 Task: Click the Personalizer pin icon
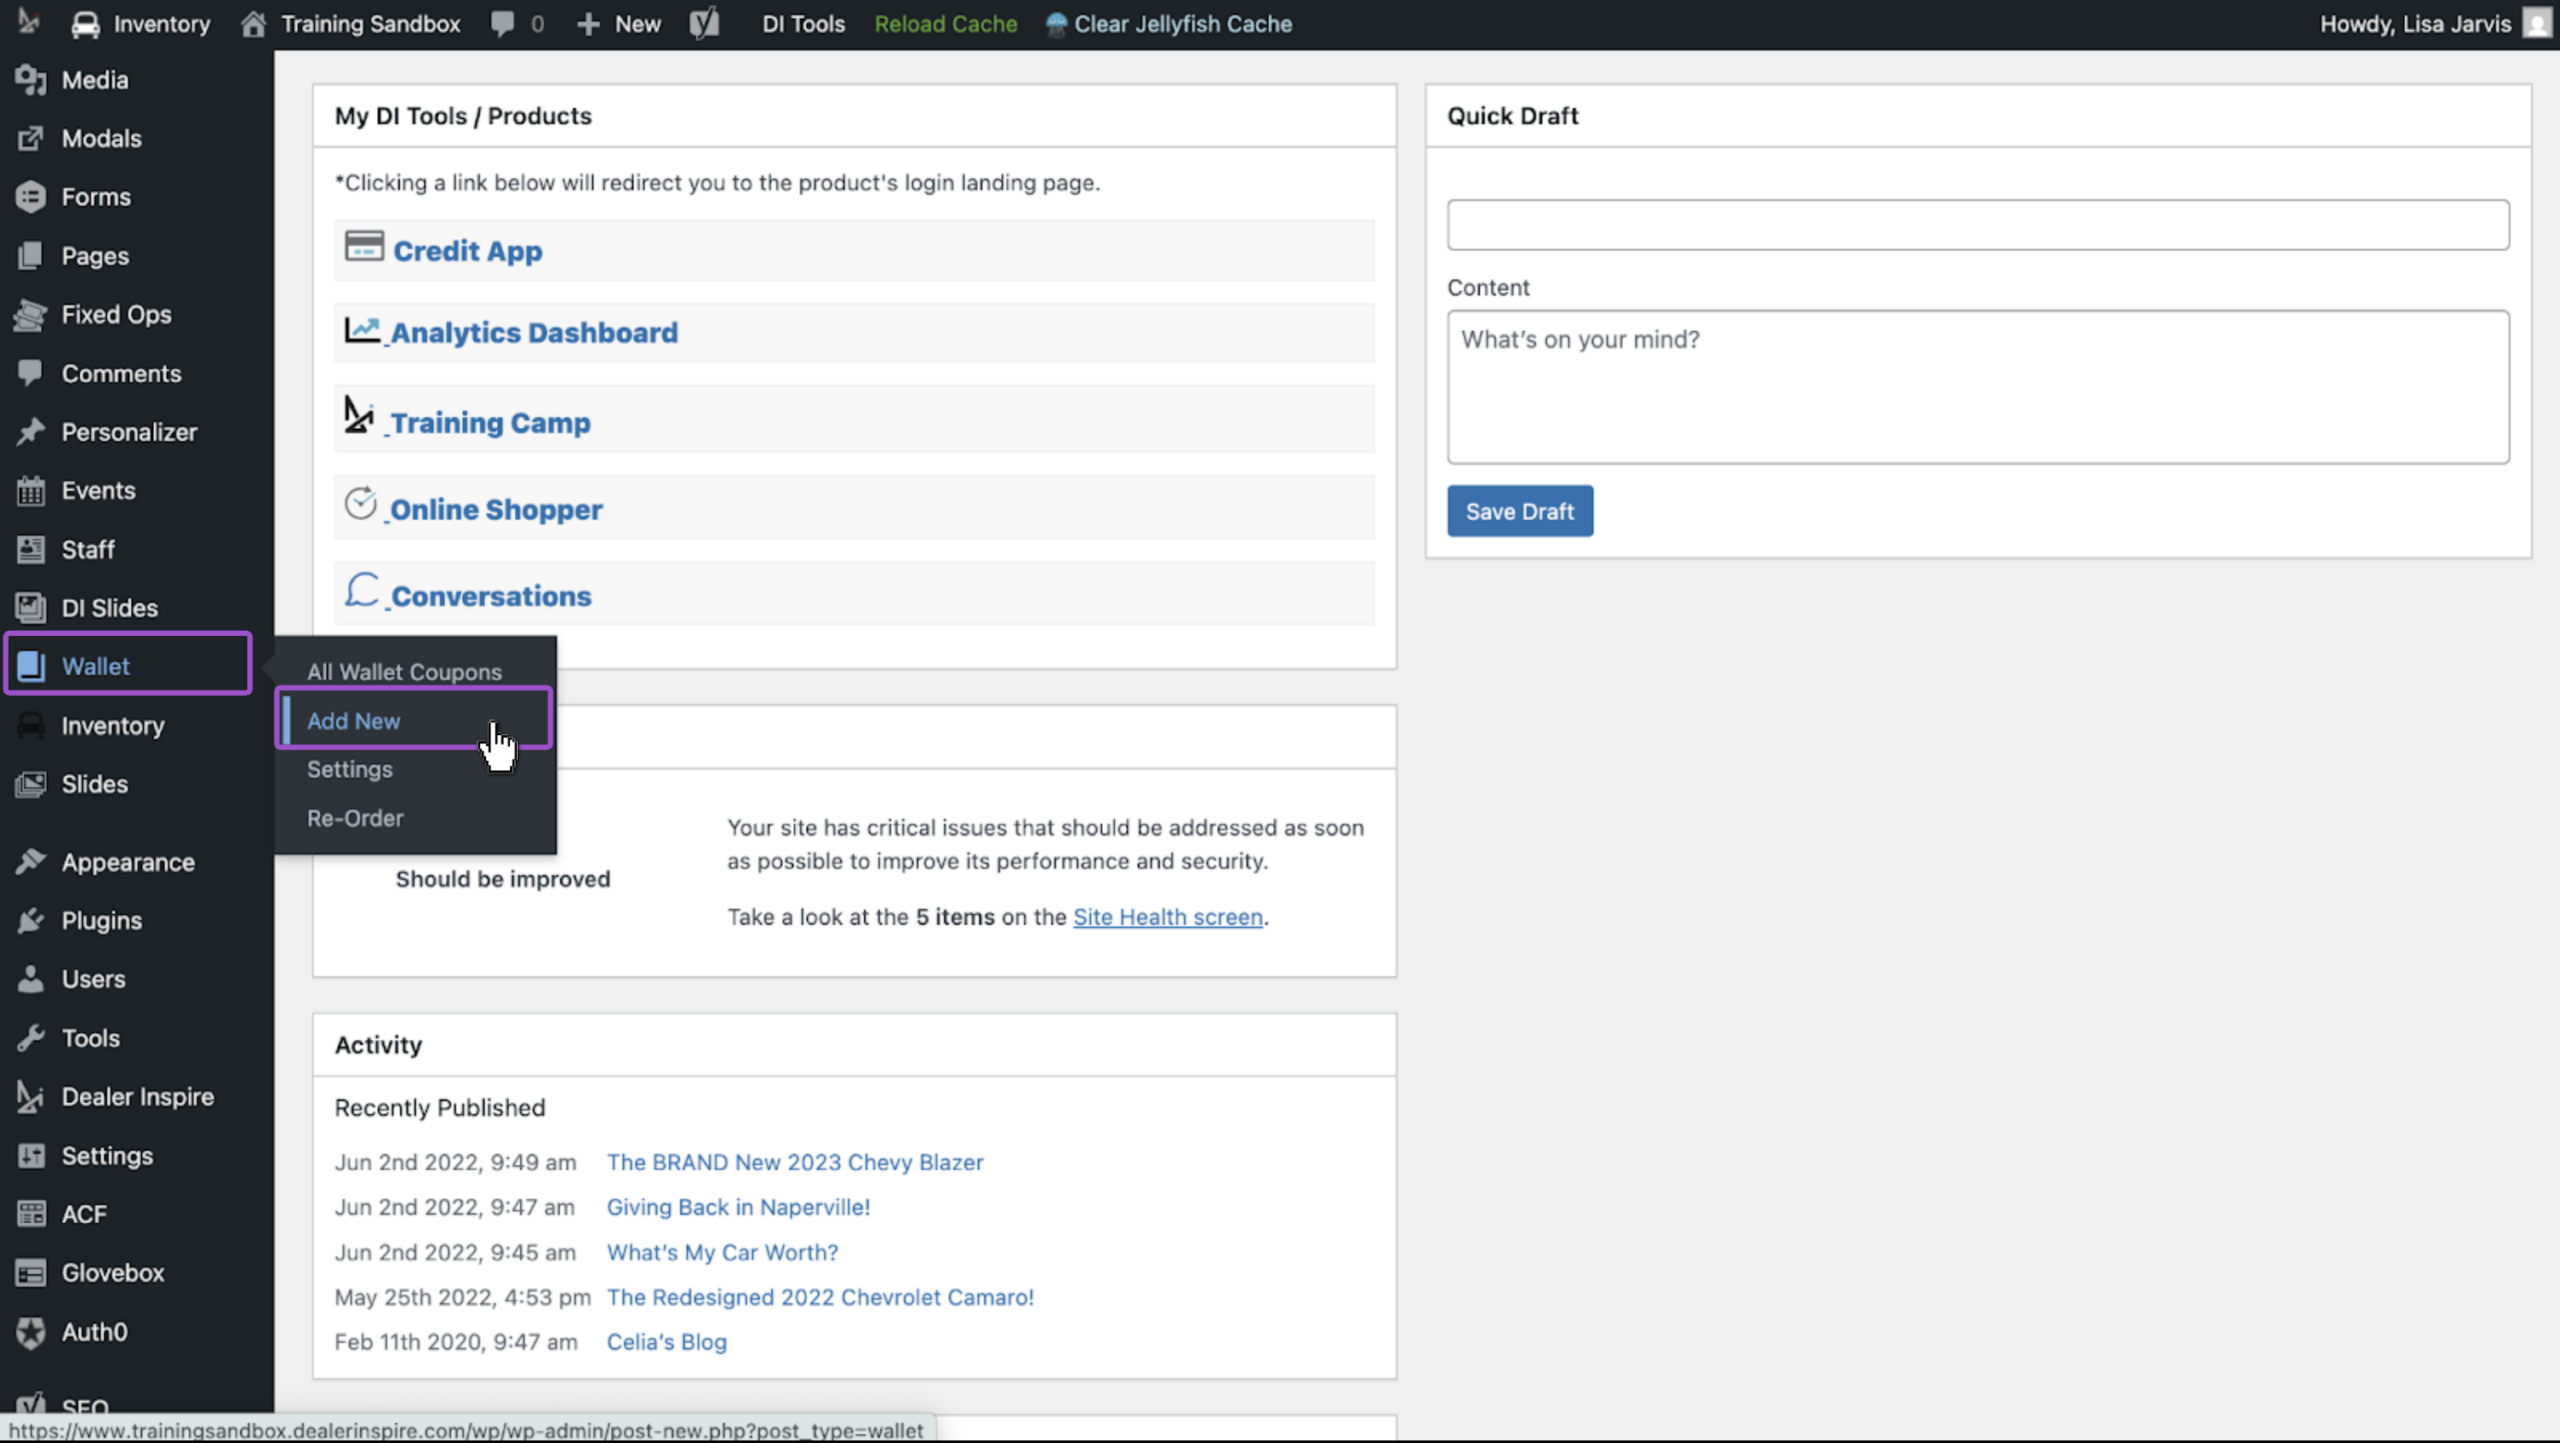[31, 432]
